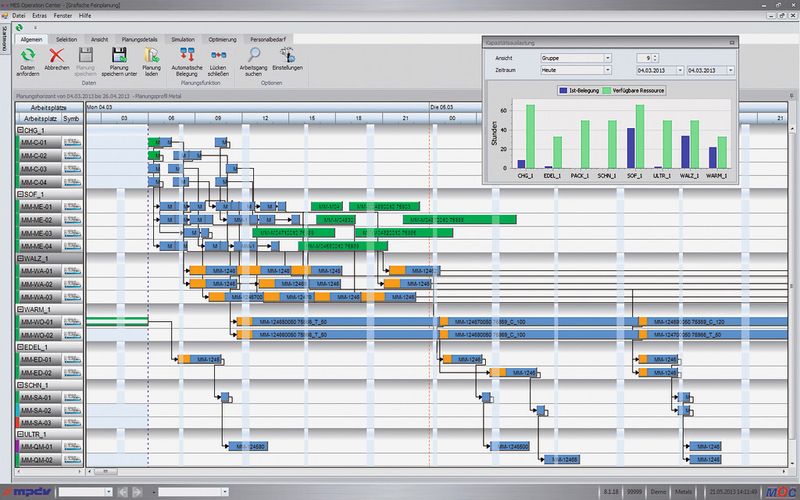This screenshot has height=500, width=800.
Task: Open second status bar combo box
Action: point(193,492)
